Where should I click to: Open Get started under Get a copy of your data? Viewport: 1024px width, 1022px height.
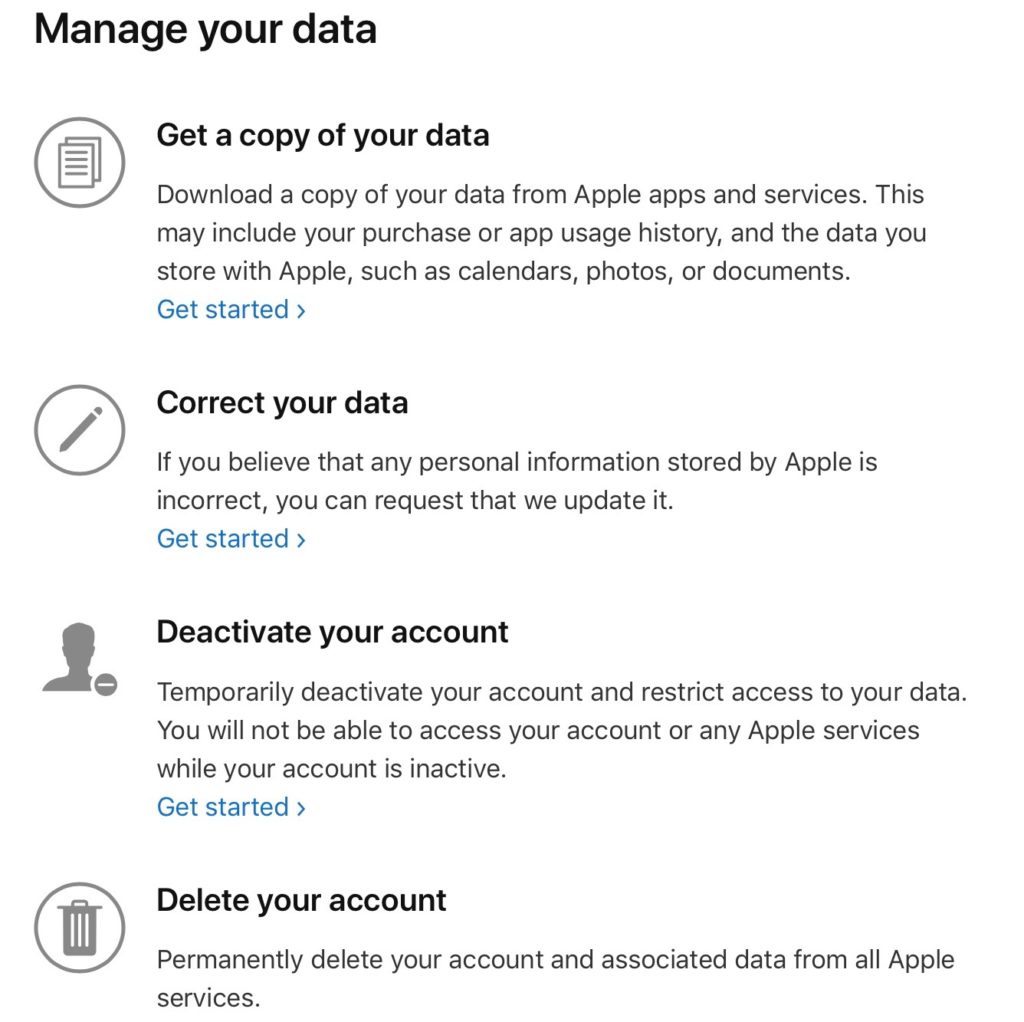tap(223, 310)
